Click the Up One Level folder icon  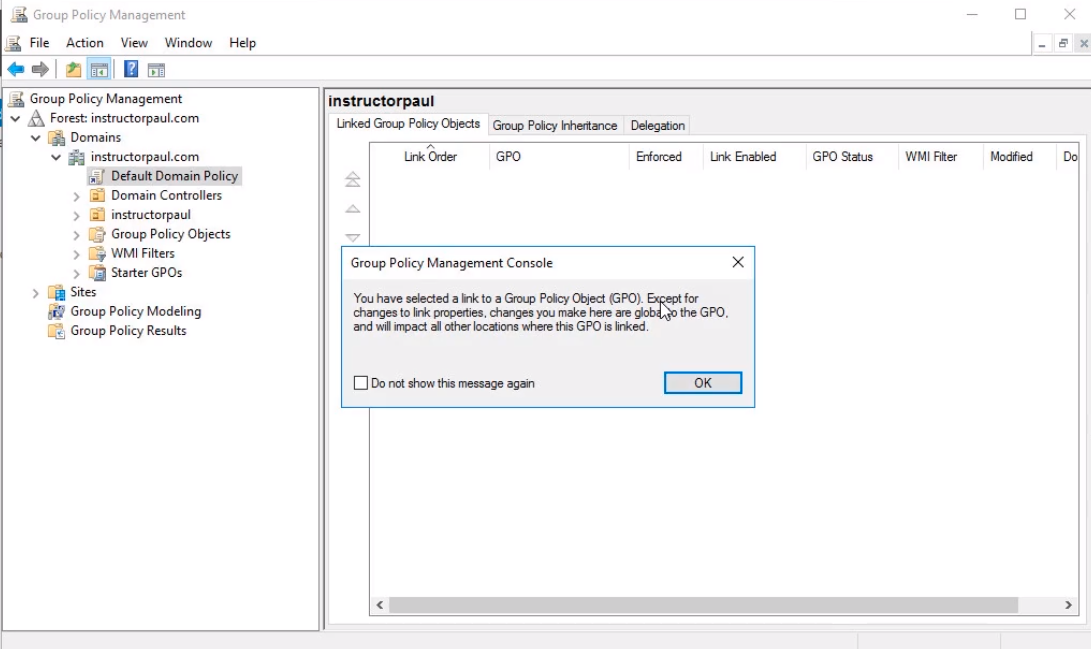coord(73,70)
